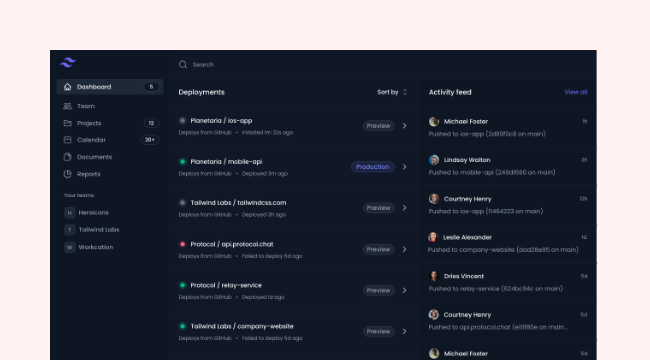Click 'Pushed to company-website' activity text
Viewport: 650px width, 360px height.
pyautogui.click(x=503, y=250)
